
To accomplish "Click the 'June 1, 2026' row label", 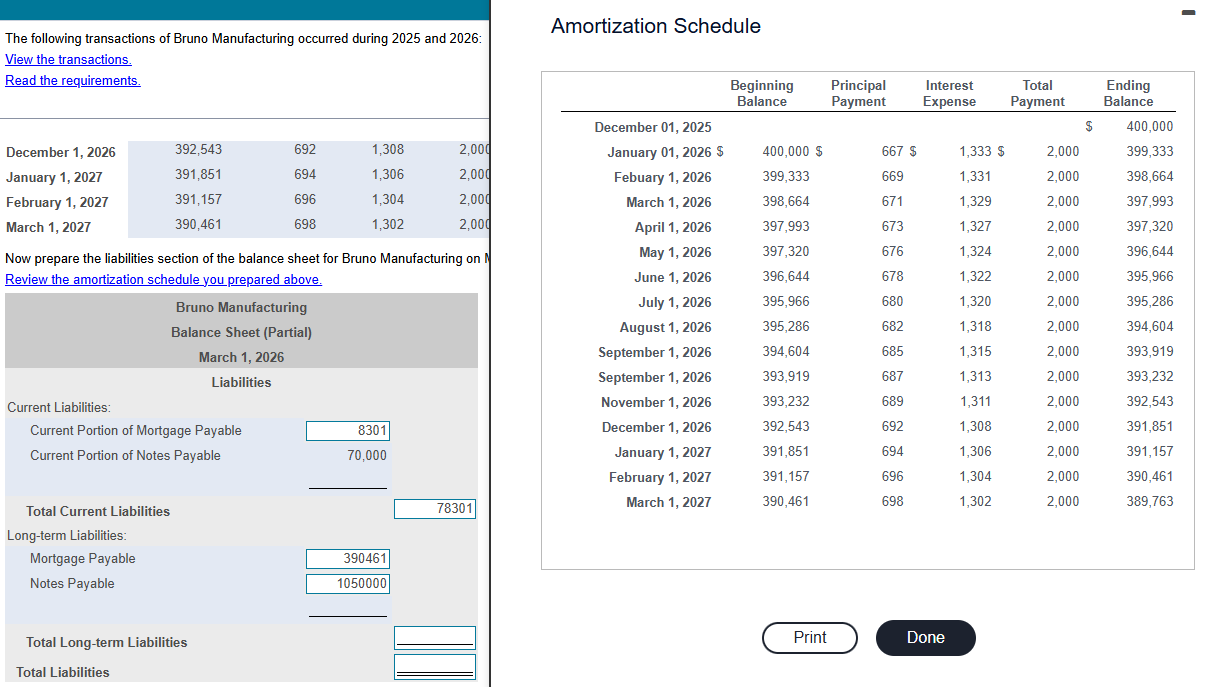I will click(673, 277).
